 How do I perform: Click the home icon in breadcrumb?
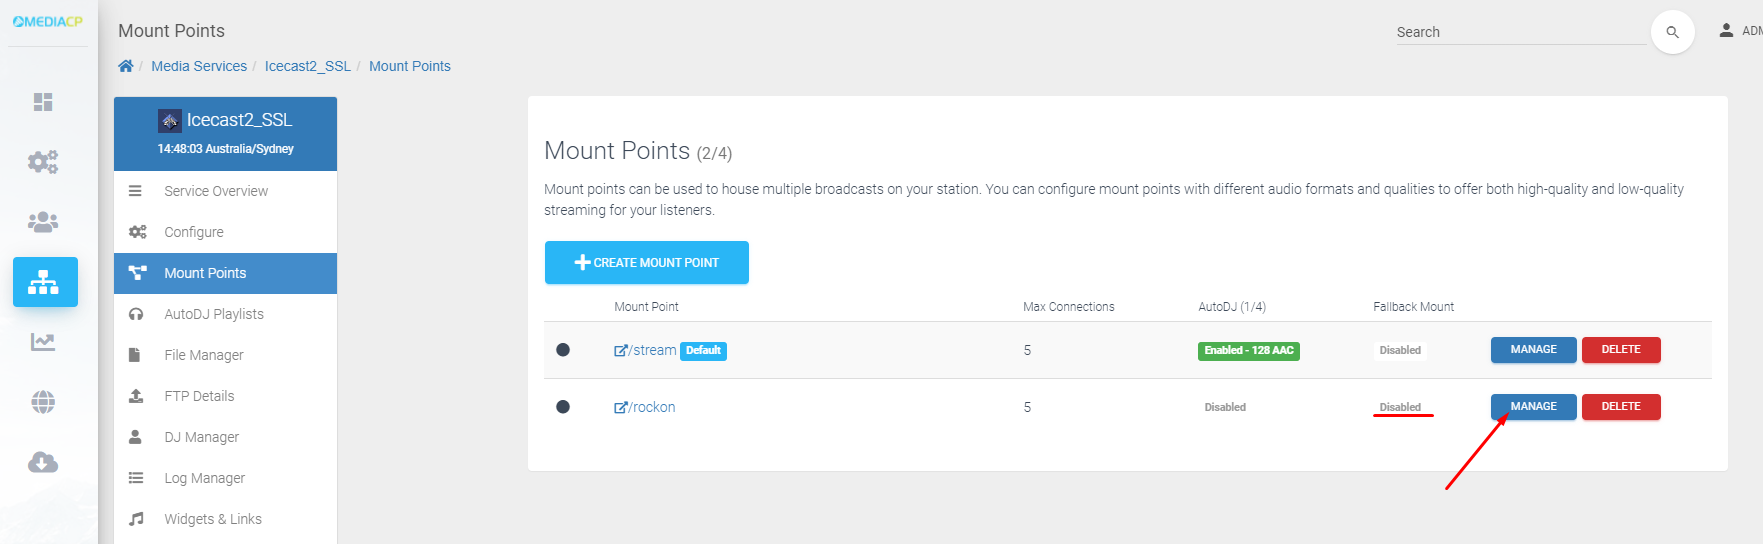tap(126, 66)
